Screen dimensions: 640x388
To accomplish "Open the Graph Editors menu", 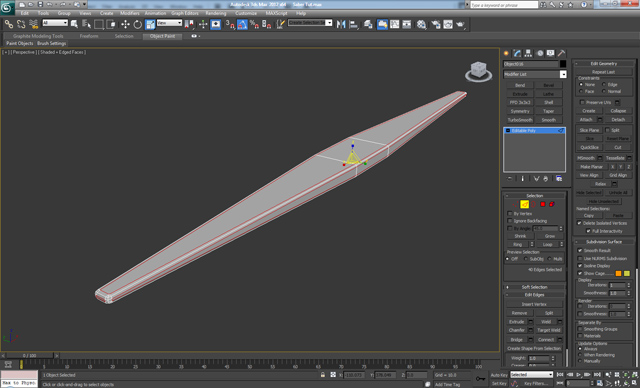I will pos(184,13).
